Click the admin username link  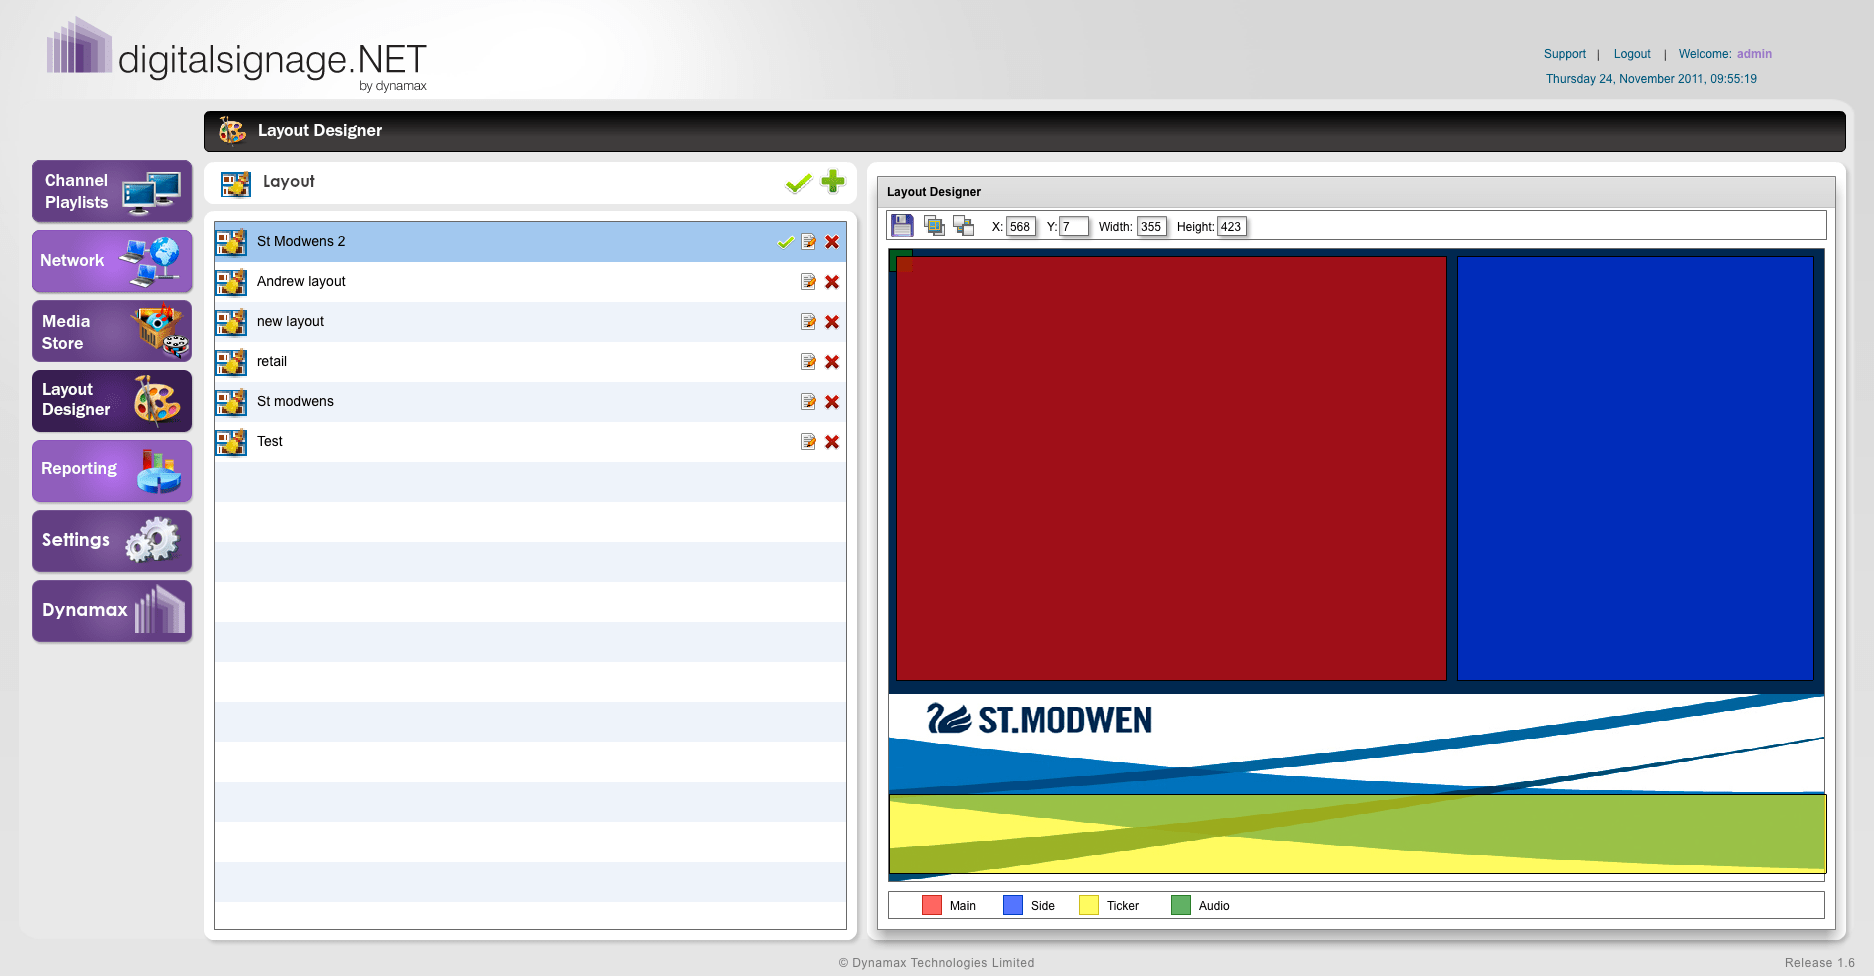tap(1754, 54)
